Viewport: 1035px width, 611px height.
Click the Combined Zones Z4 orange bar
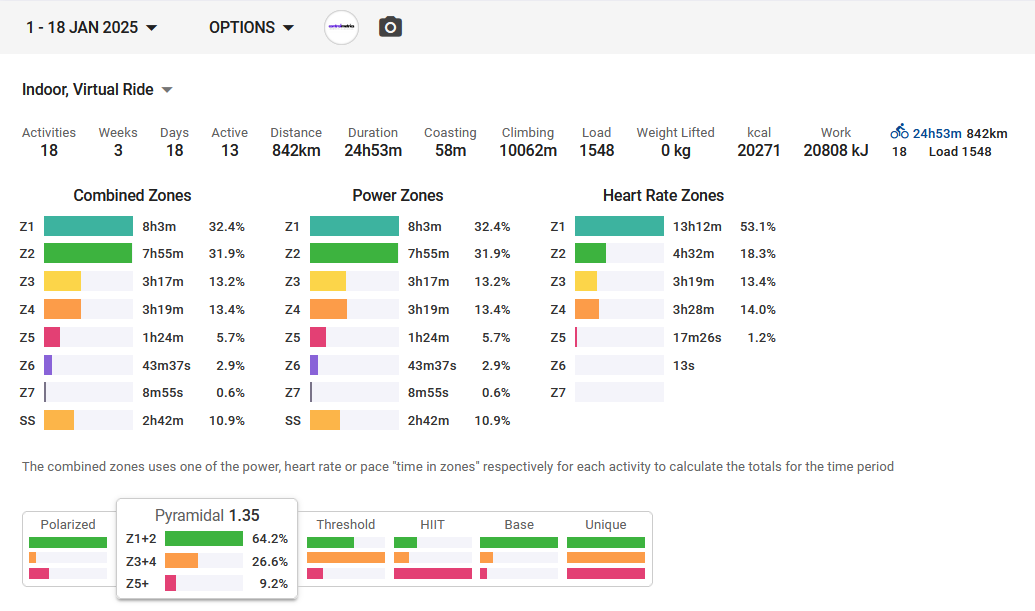click(62, 309)
